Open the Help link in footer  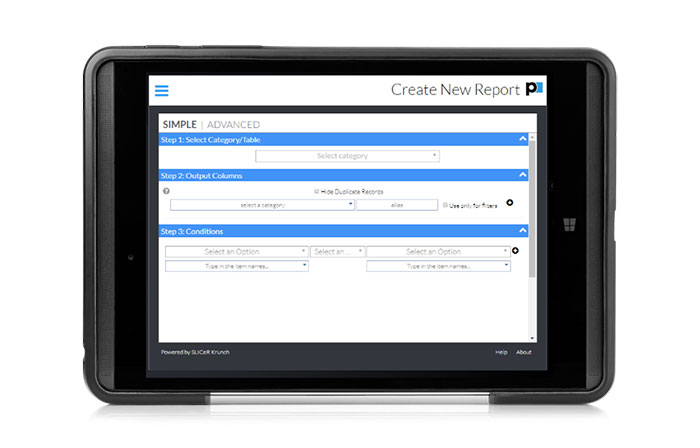pos(501,352)
